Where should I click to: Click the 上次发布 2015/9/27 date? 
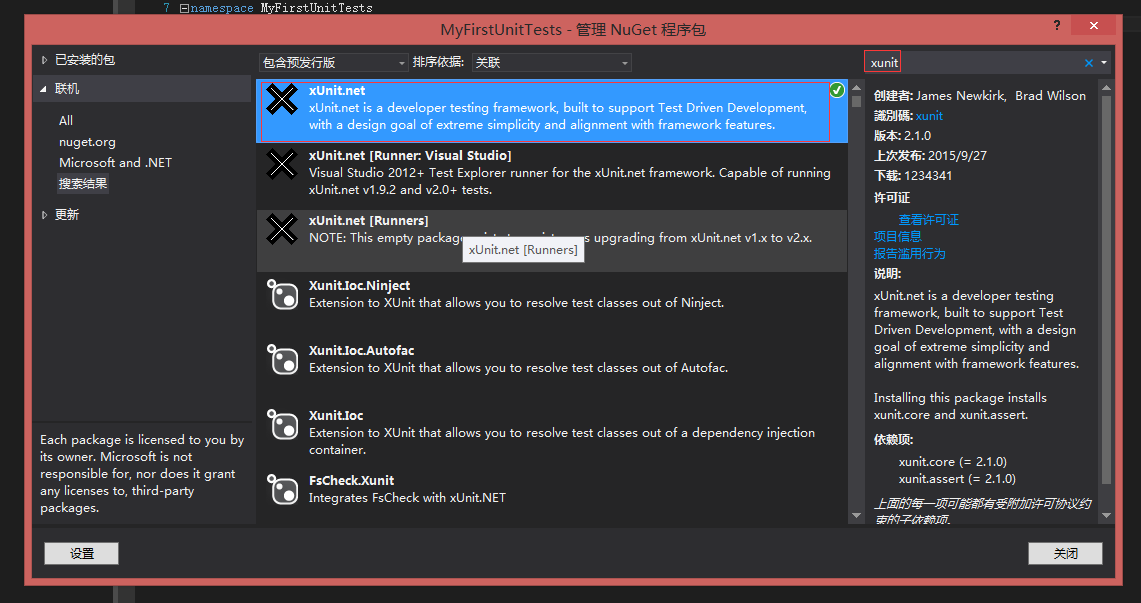tap(930, 156)
